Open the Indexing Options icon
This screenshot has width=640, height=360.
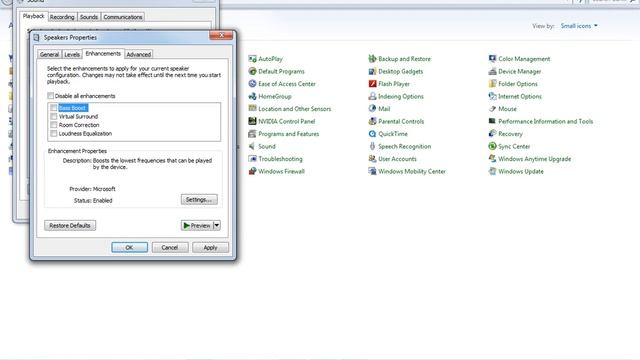click(372, 96)
